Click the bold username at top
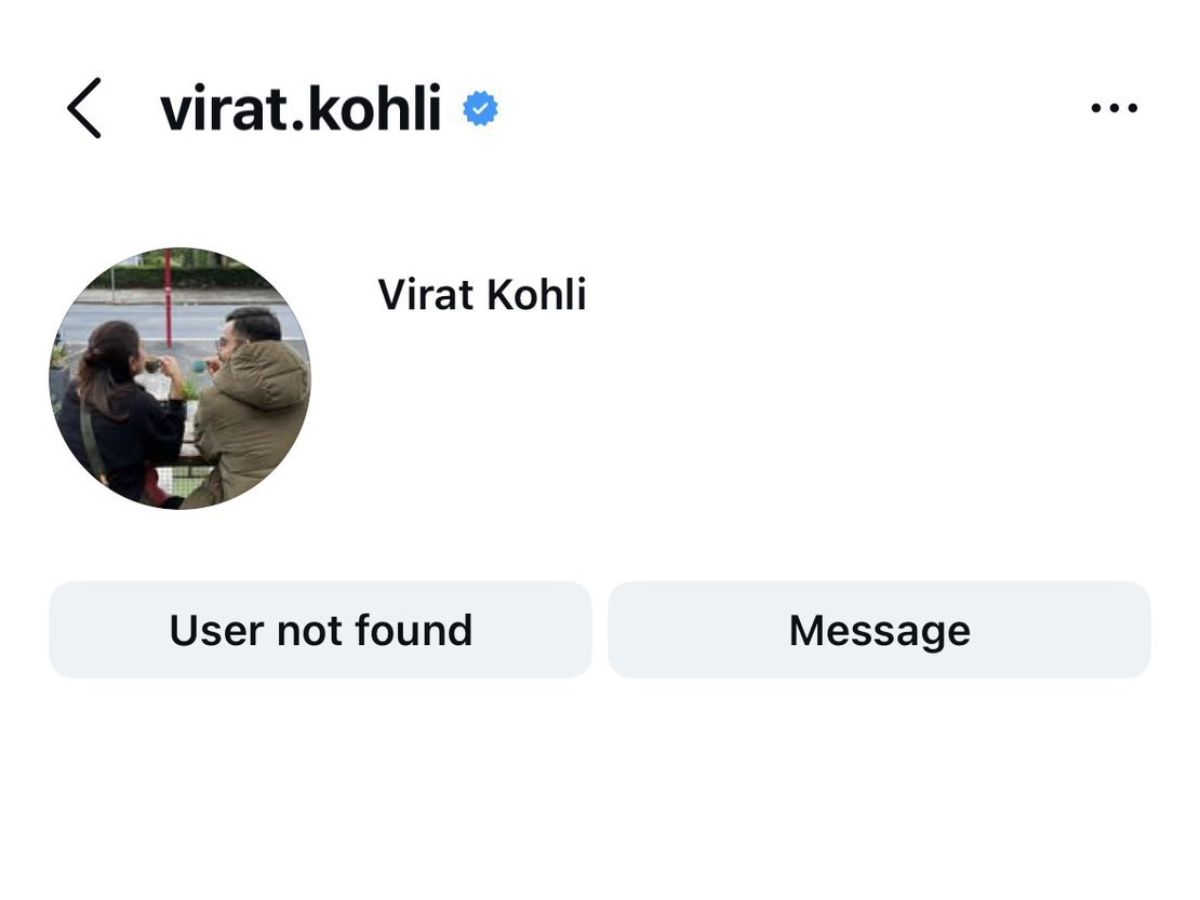This screenshot has height=900, width=1200. 300,109
